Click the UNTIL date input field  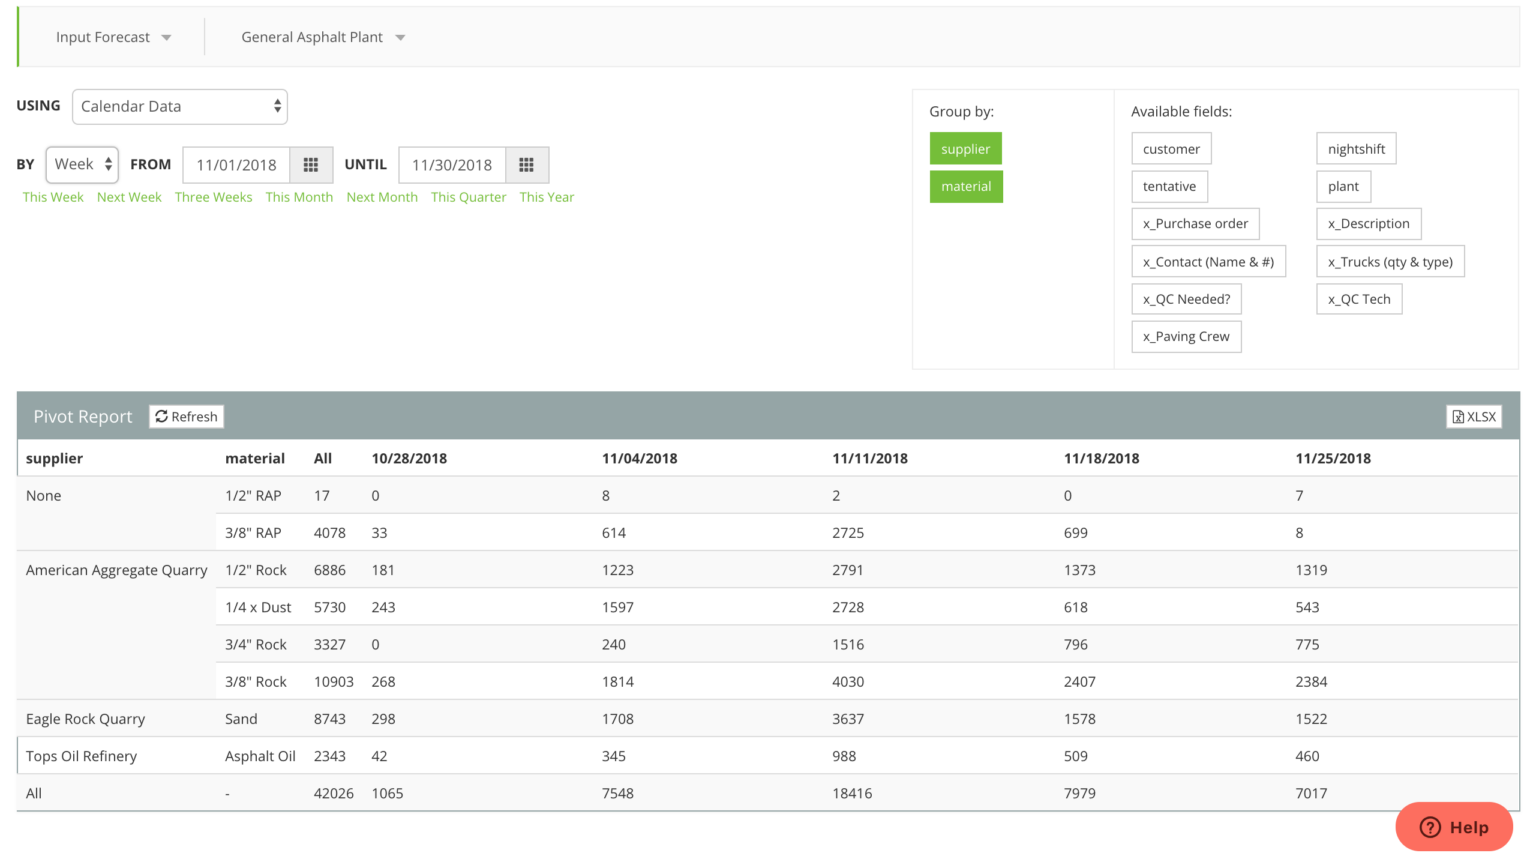pyautogui.click(x=452, y=165)
